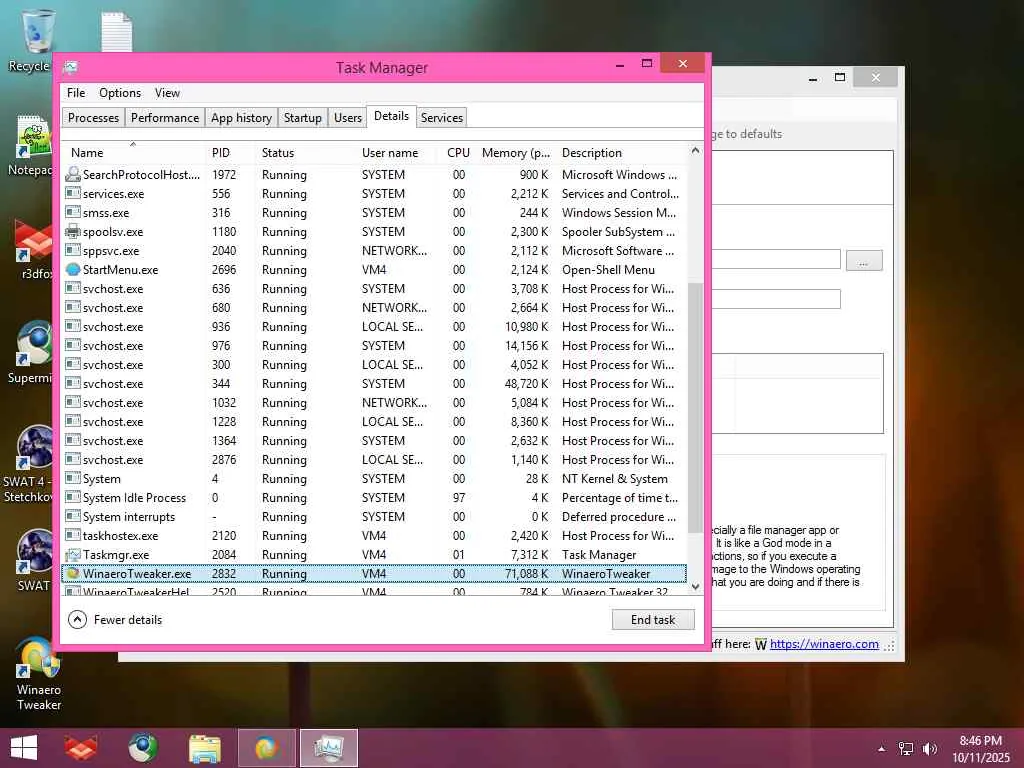This screenshot has height=768, width=1024.
Task: Sort by the Description column header
Action: click(622, 153)
